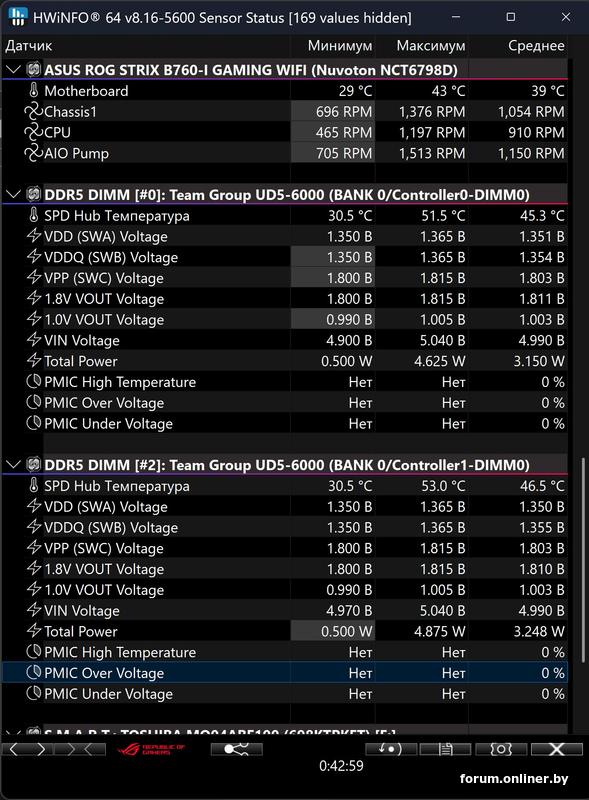The image size is (589, 800).
Task: Click the expand columns arrows button
Action: [28, 749]
